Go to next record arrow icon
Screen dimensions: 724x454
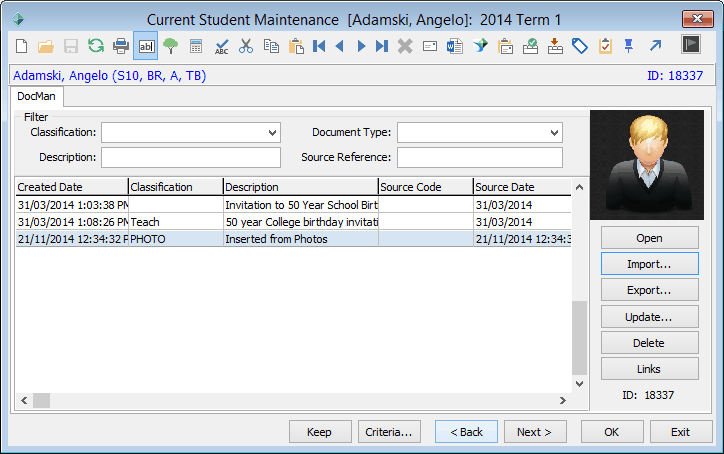[361, 46]
